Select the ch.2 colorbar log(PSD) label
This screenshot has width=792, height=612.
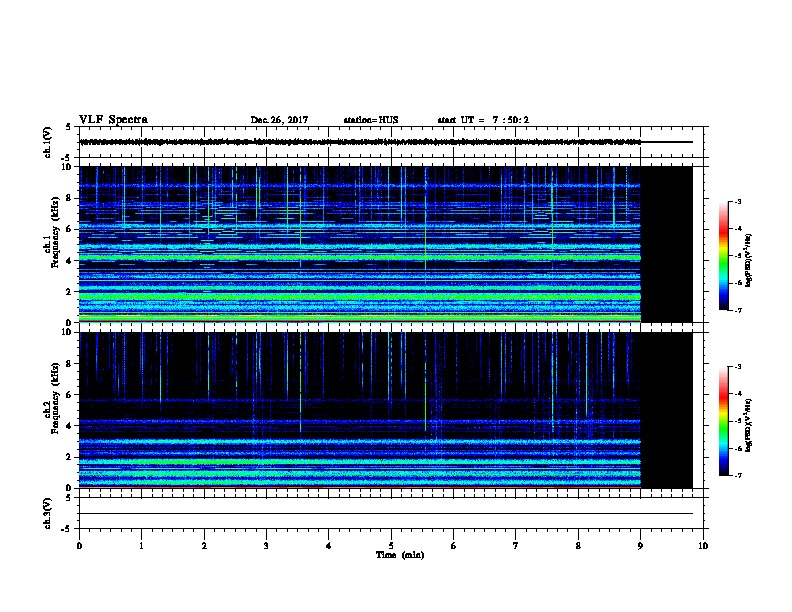749,425
